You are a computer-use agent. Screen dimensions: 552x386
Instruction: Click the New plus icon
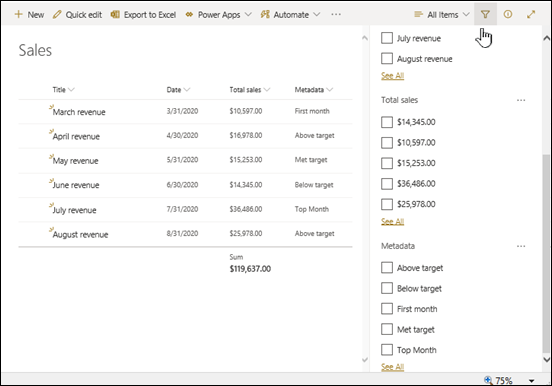(x=18, y=14)
